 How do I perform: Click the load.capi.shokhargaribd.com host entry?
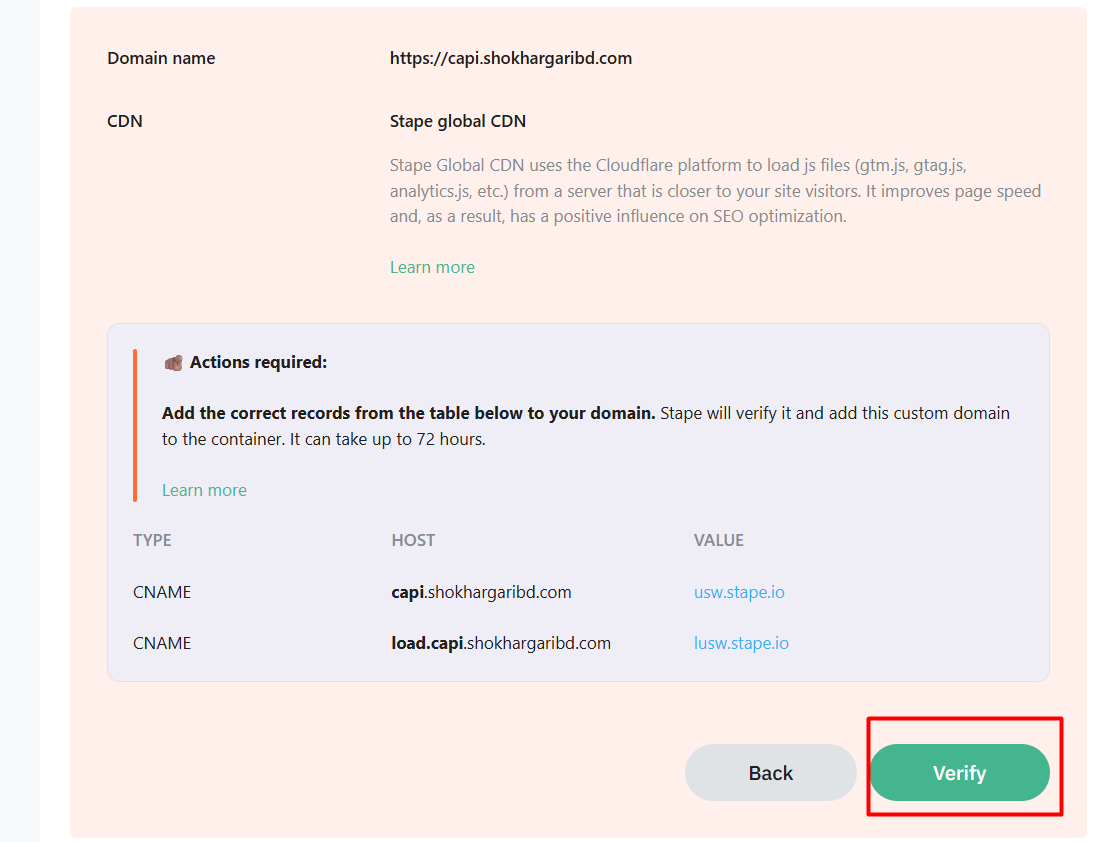(500, 643)
